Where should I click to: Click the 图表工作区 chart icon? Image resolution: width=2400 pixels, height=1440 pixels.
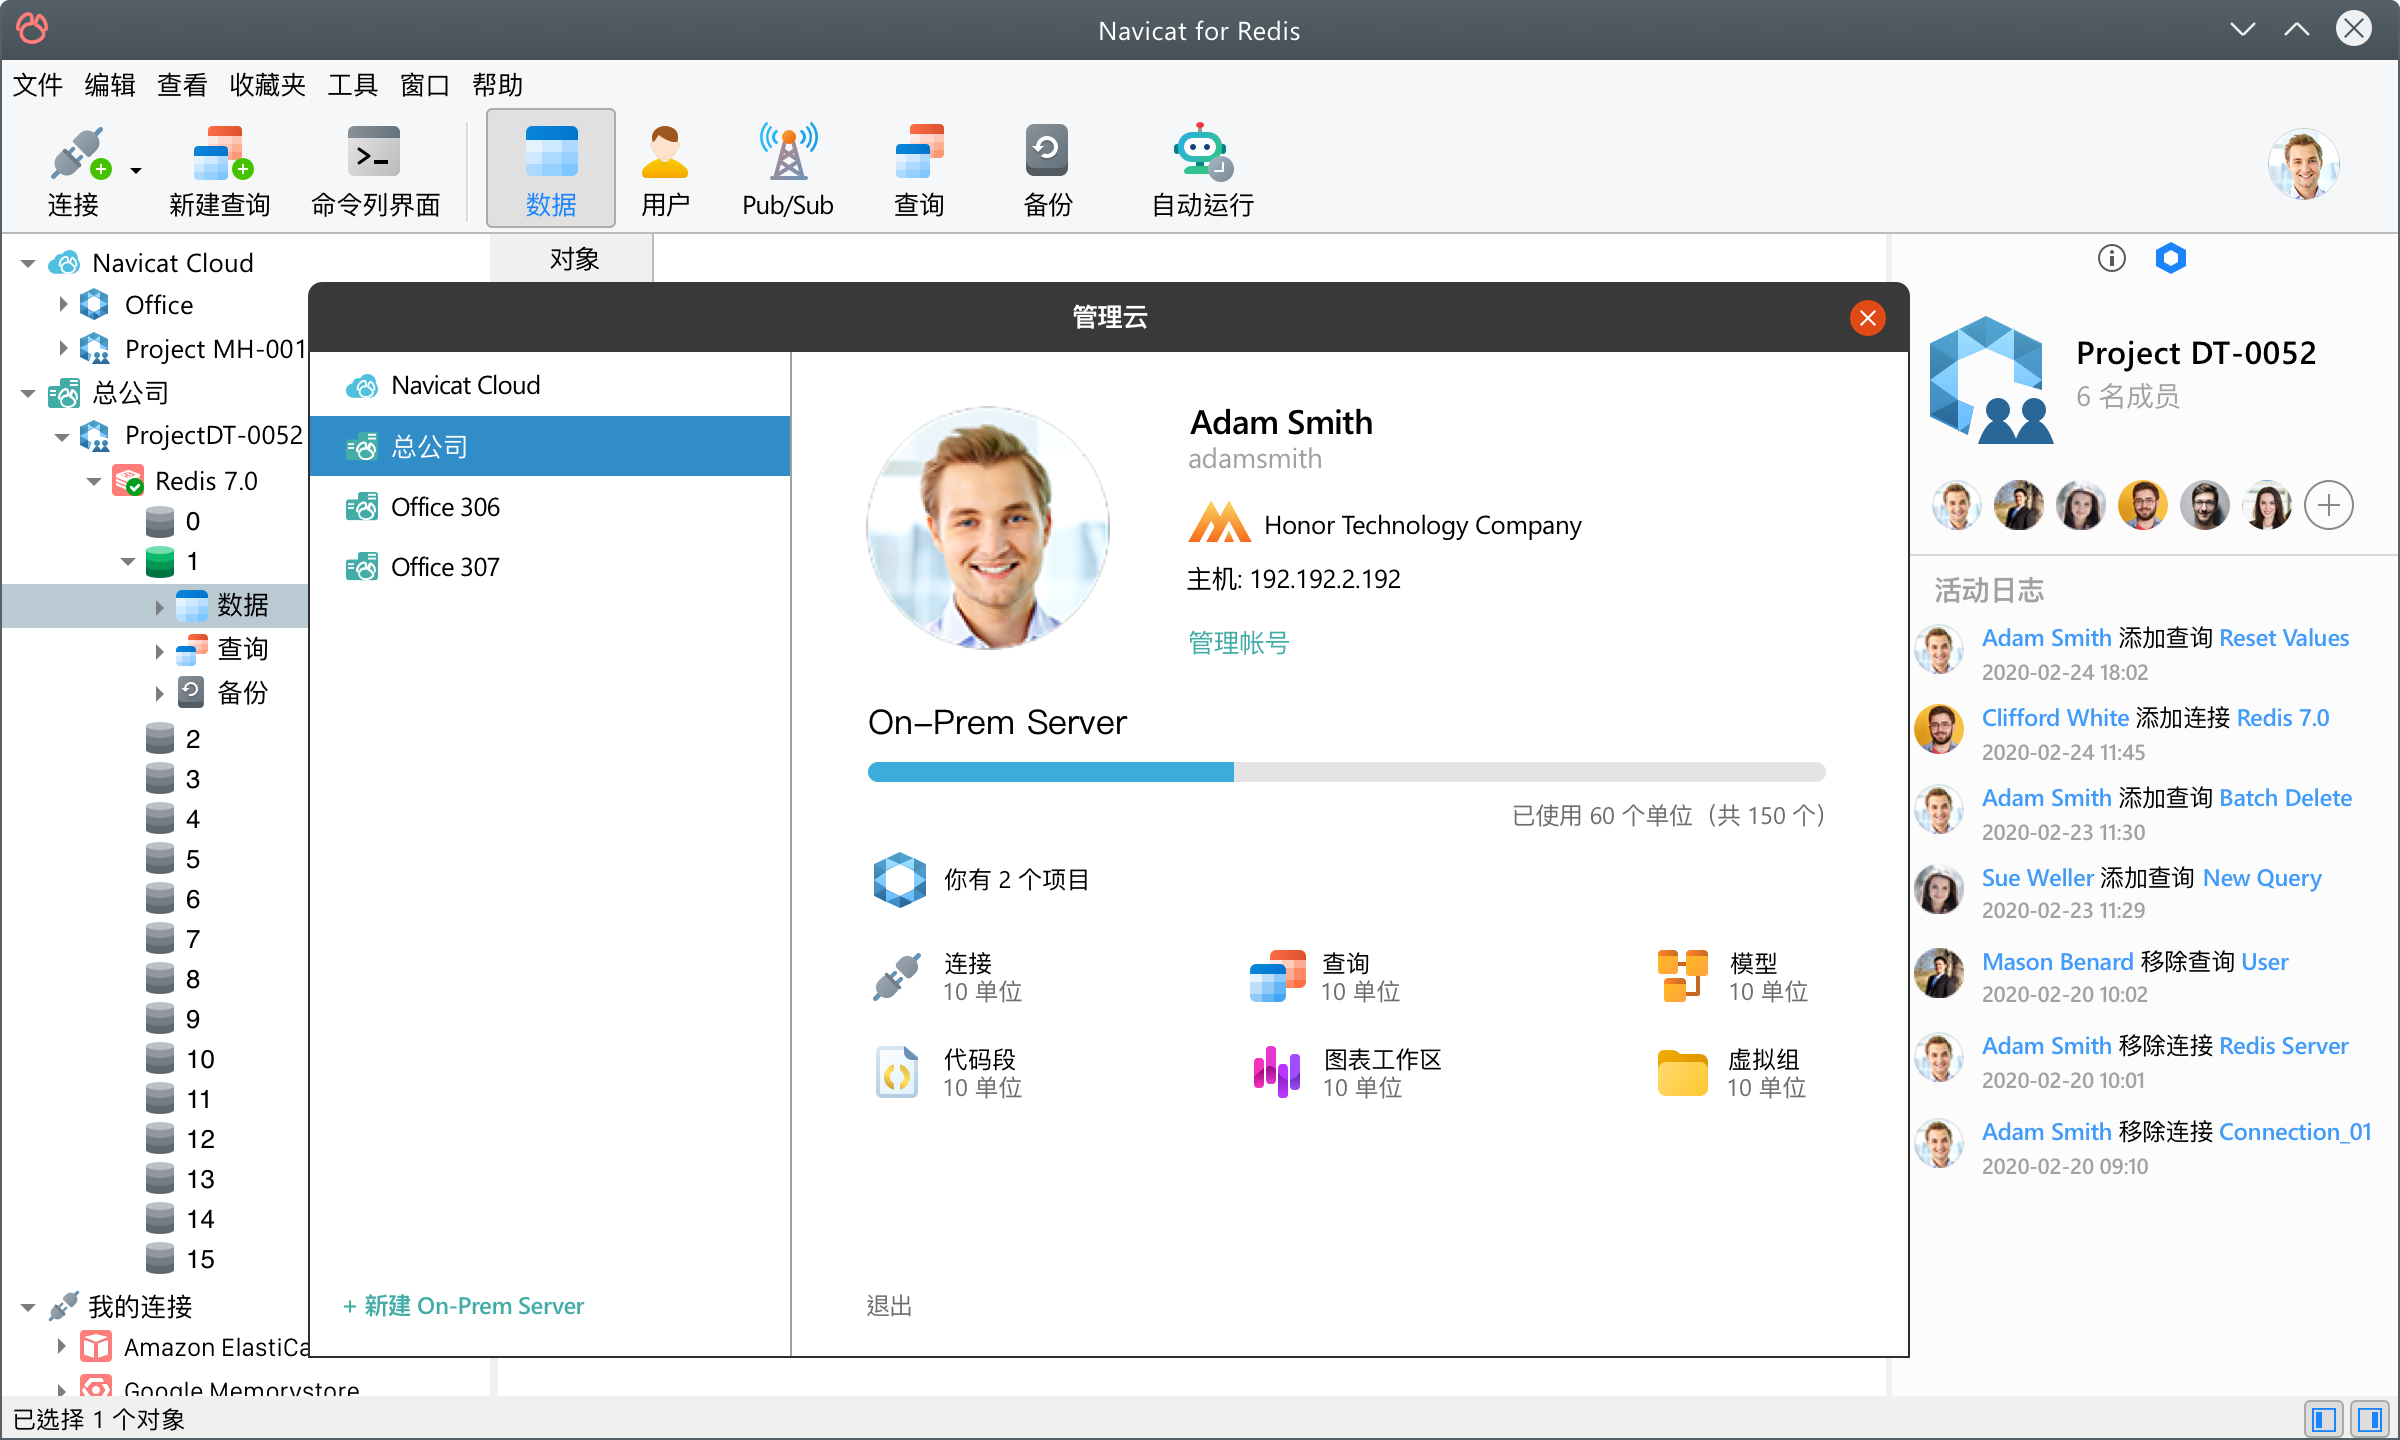pyautogui.click(x=1277, y=1072)
